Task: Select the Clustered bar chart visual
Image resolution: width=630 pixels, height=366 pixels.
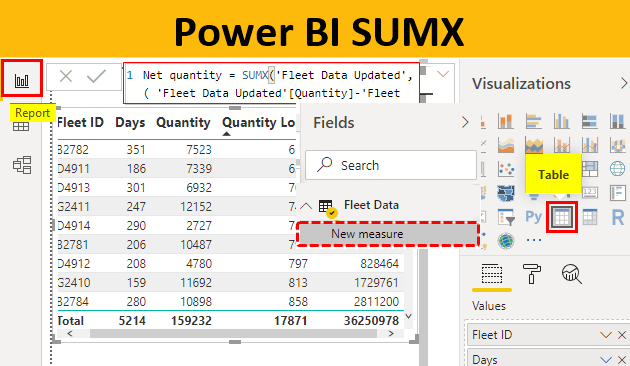Action: pos(534,121)
